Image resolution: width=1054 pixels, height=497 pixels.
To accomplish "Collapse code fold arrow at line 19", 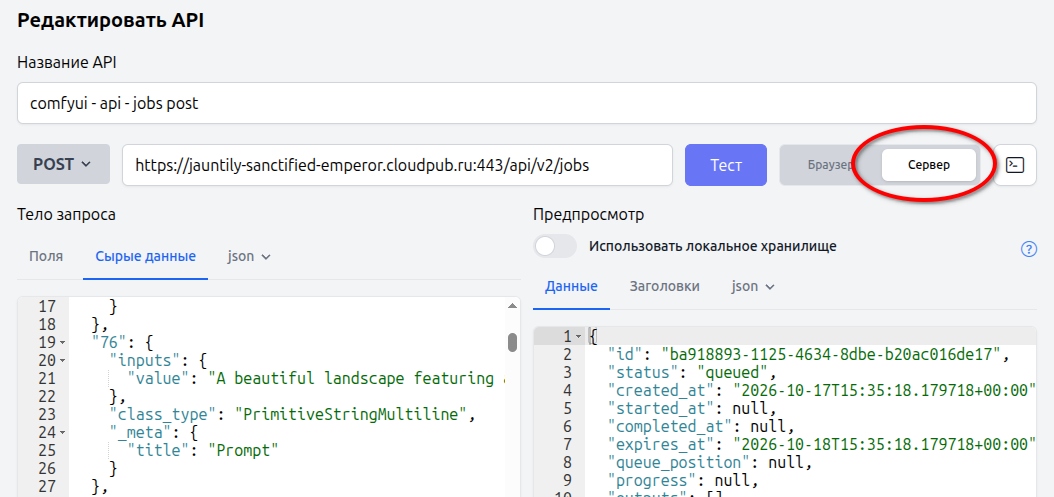I will [x=63, y=343].
